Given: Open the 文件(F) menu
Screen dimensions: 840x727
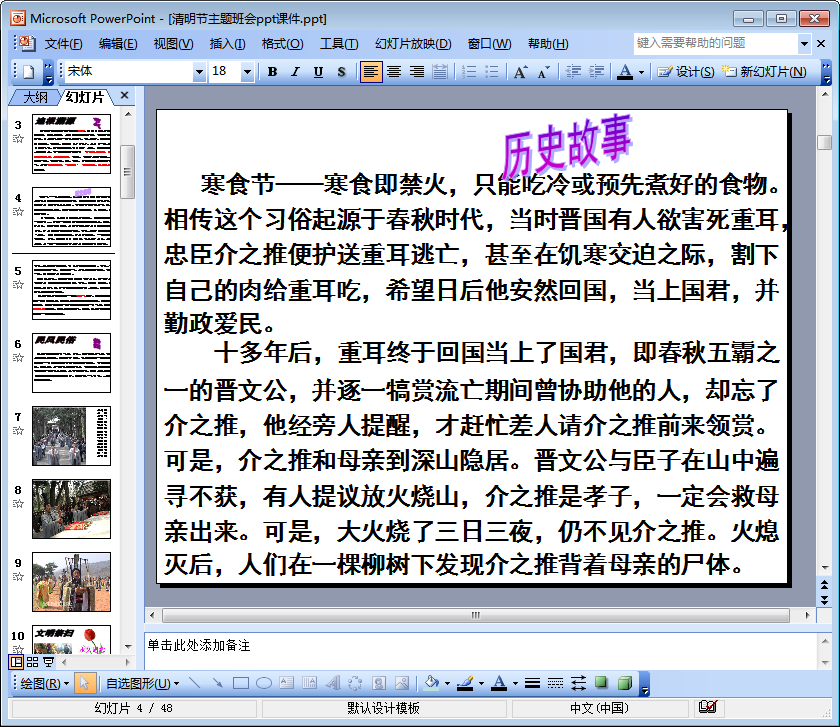Looking at the screenshot, I should [x=63, y=44].
